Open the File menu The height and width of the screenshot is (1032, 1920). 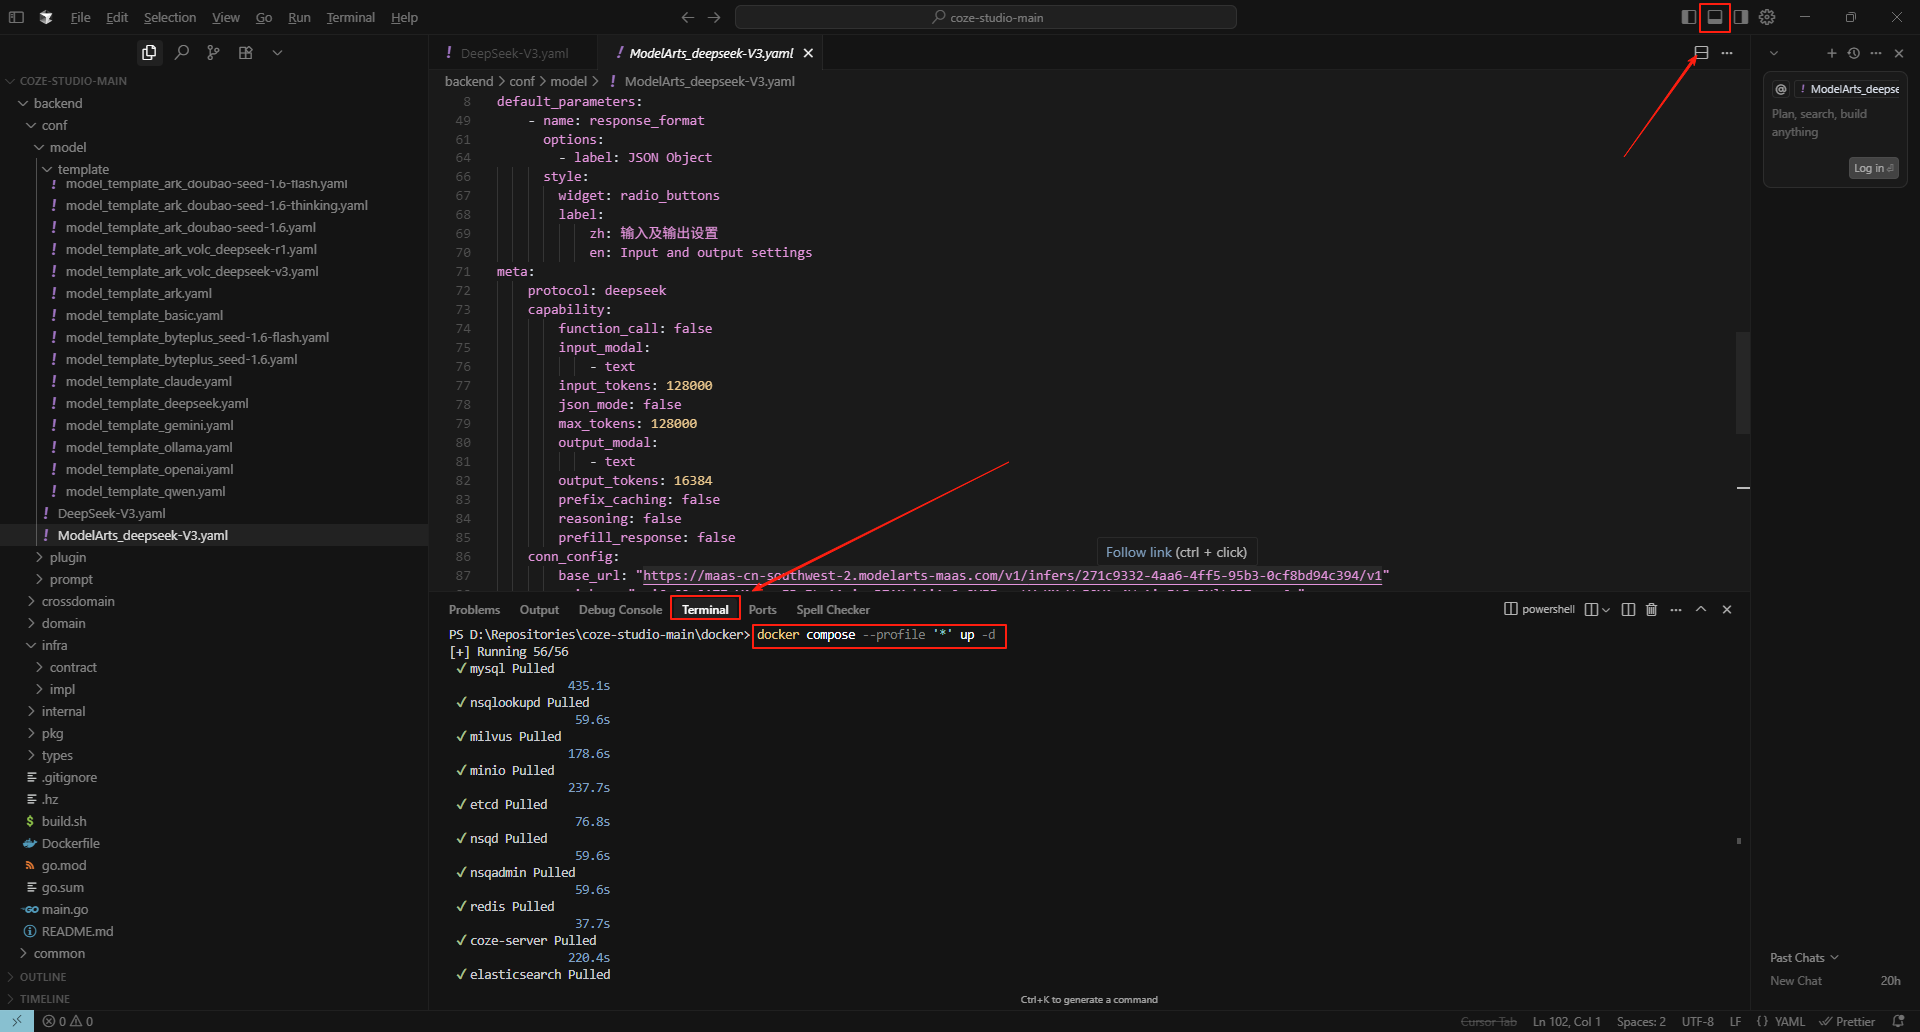(80, 17)
